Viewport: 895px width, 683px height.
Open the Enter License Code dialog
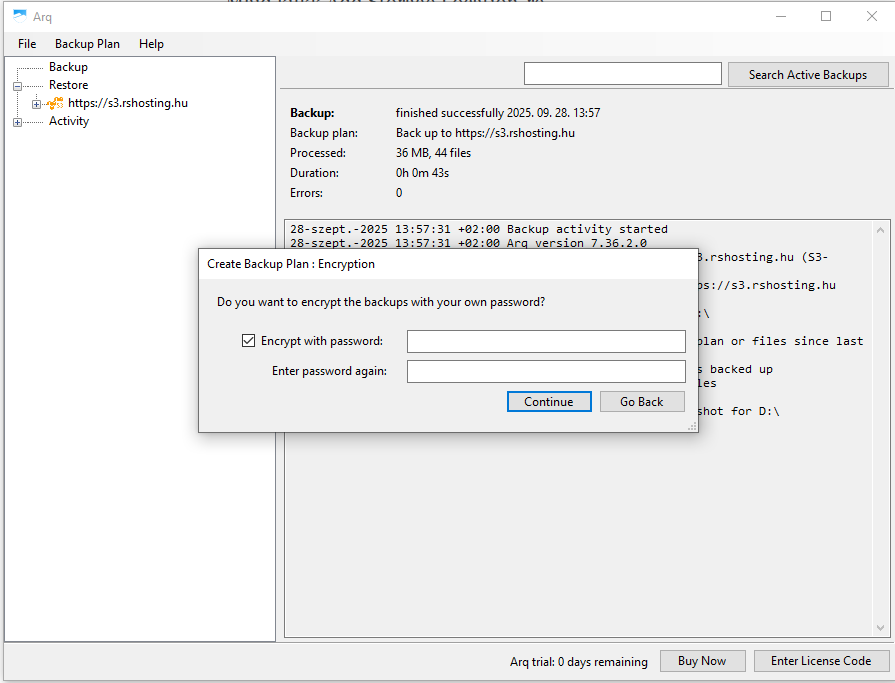[x=820, y=660]
